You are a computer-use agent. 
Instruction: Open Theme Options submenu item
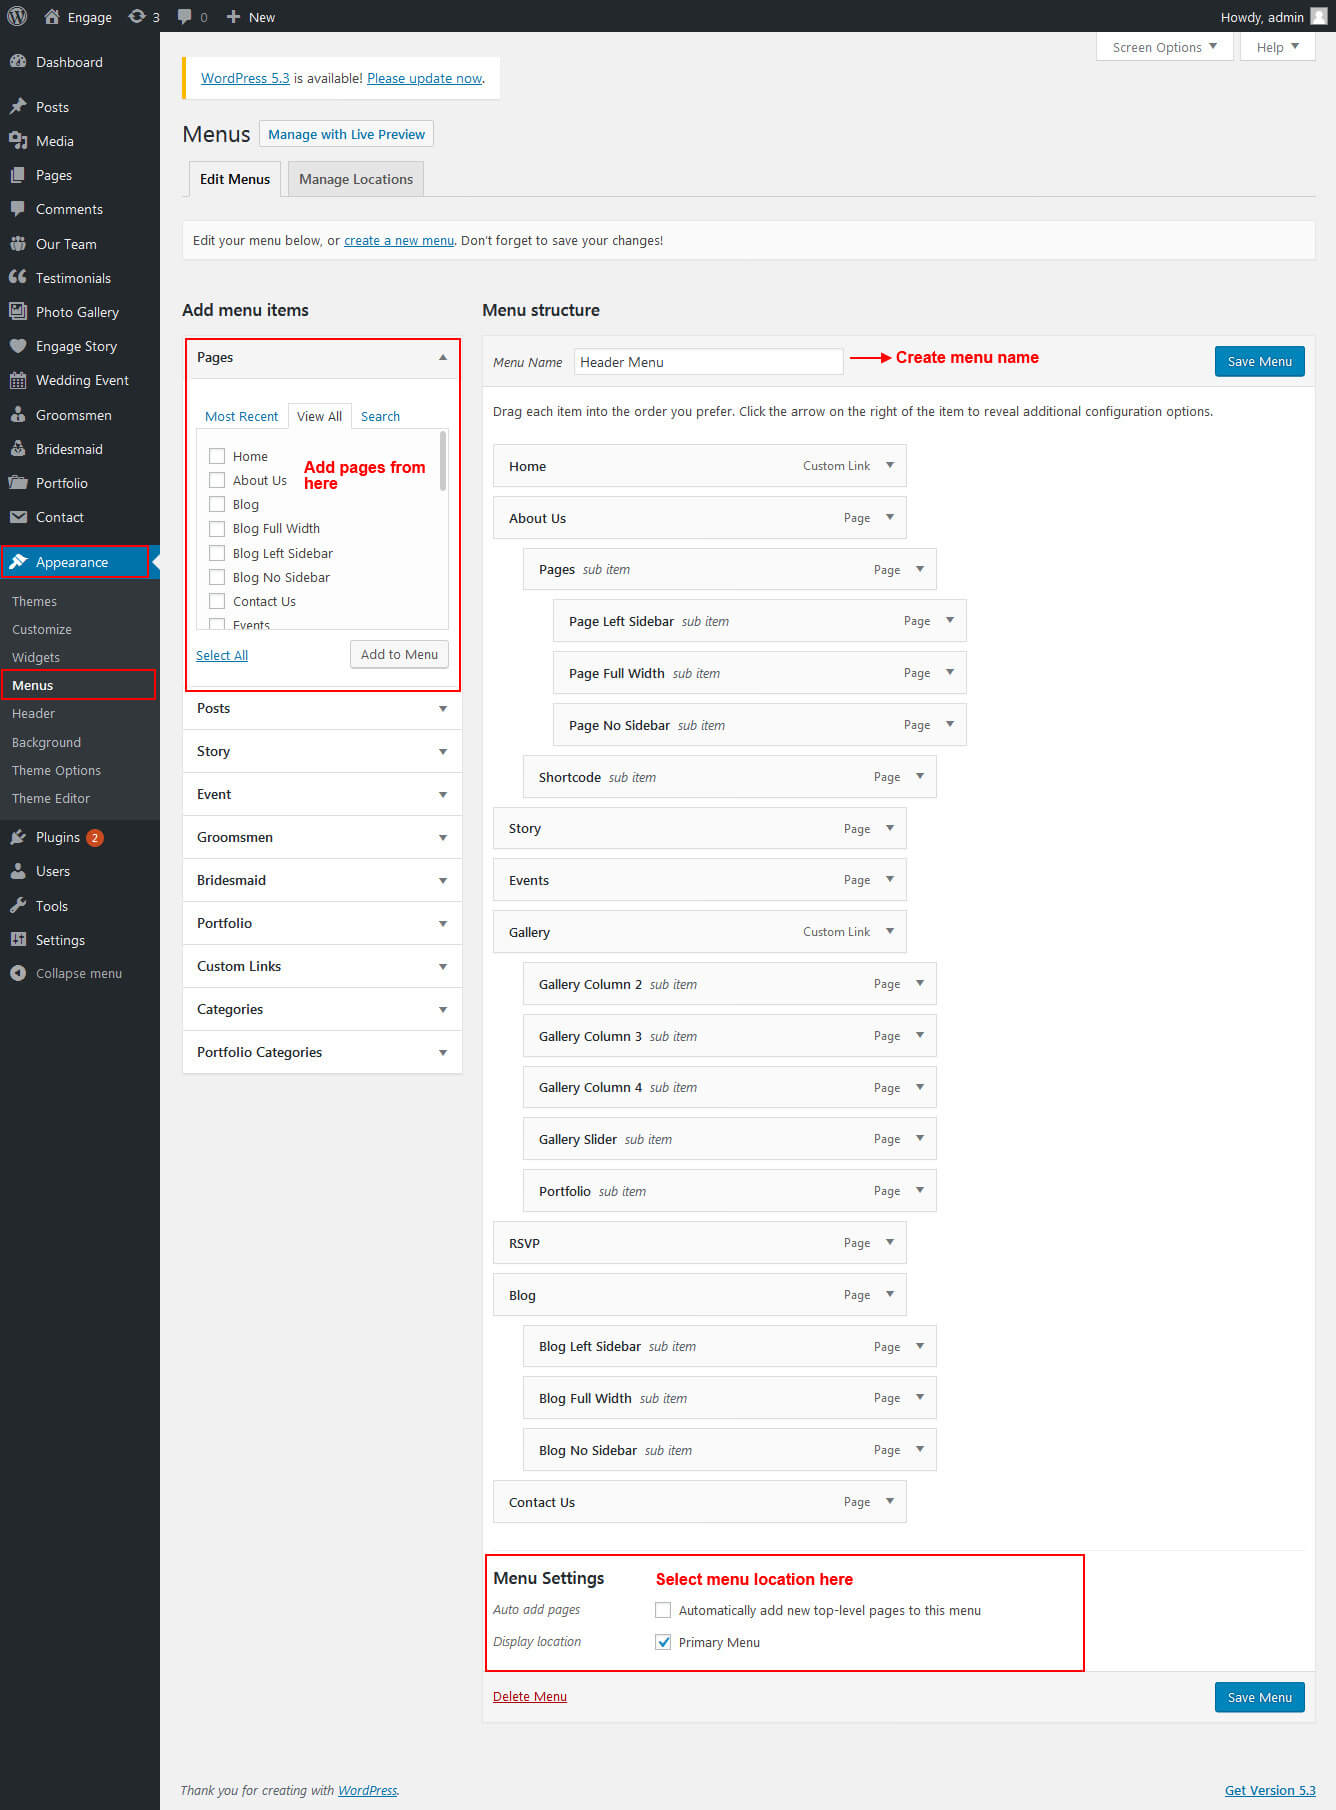pyautogui.click(x=56, y=770)
